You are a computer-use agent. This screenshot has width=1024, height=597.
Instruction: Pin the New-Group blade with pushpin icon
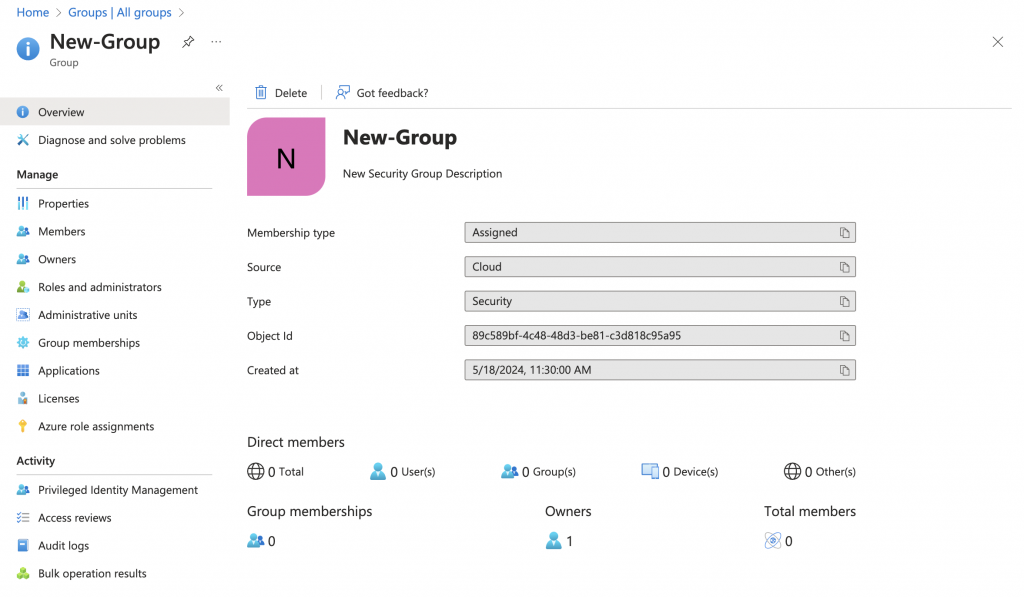point(188,42)
